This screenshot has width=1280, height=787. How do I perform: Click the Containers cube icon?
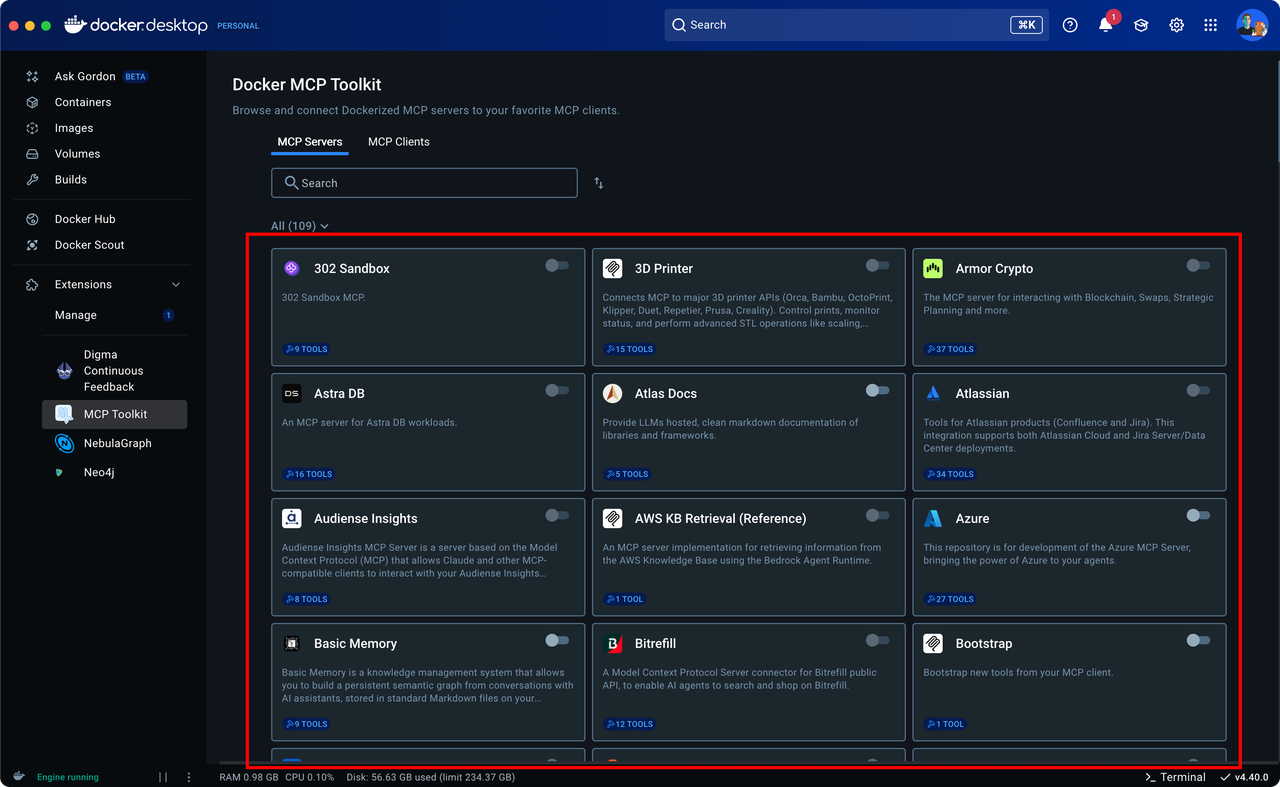pos(32,102)
